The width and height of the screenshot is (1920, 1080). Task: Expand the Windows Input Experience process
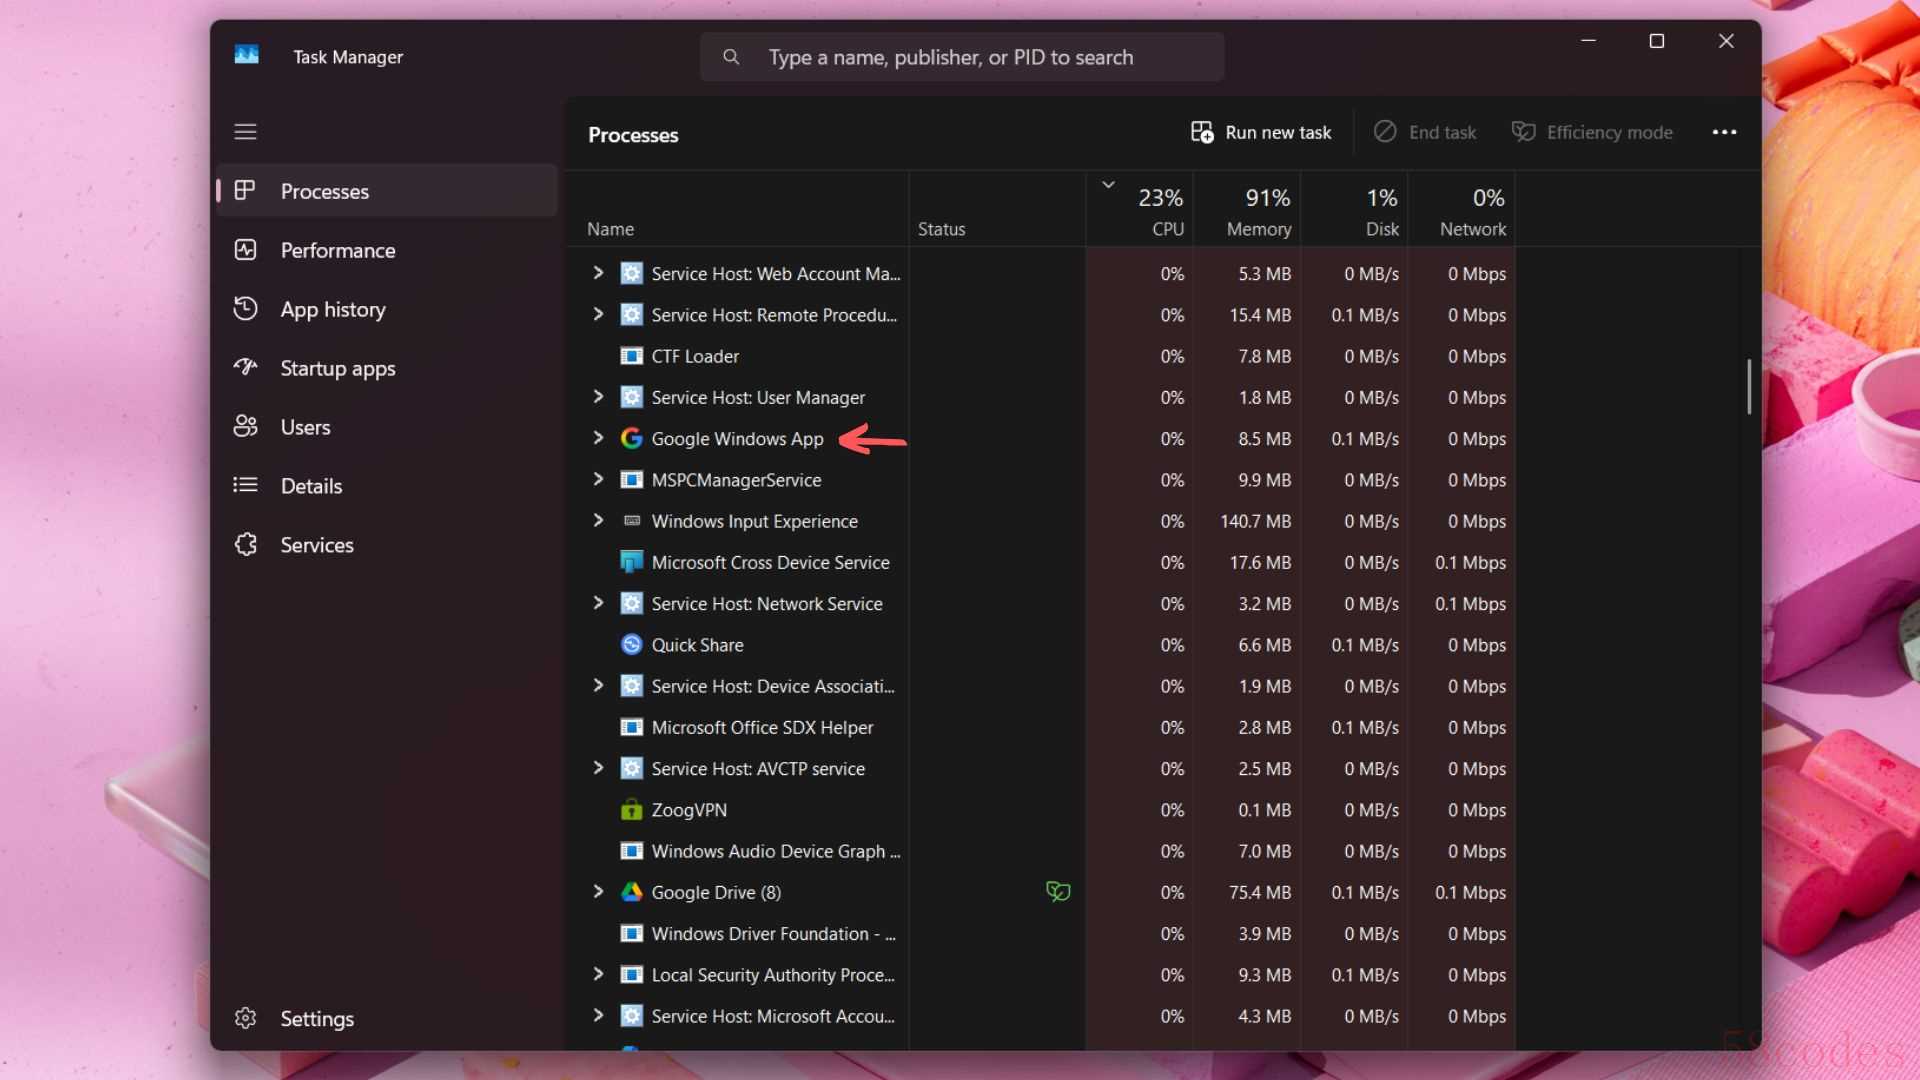coord(598,520)
